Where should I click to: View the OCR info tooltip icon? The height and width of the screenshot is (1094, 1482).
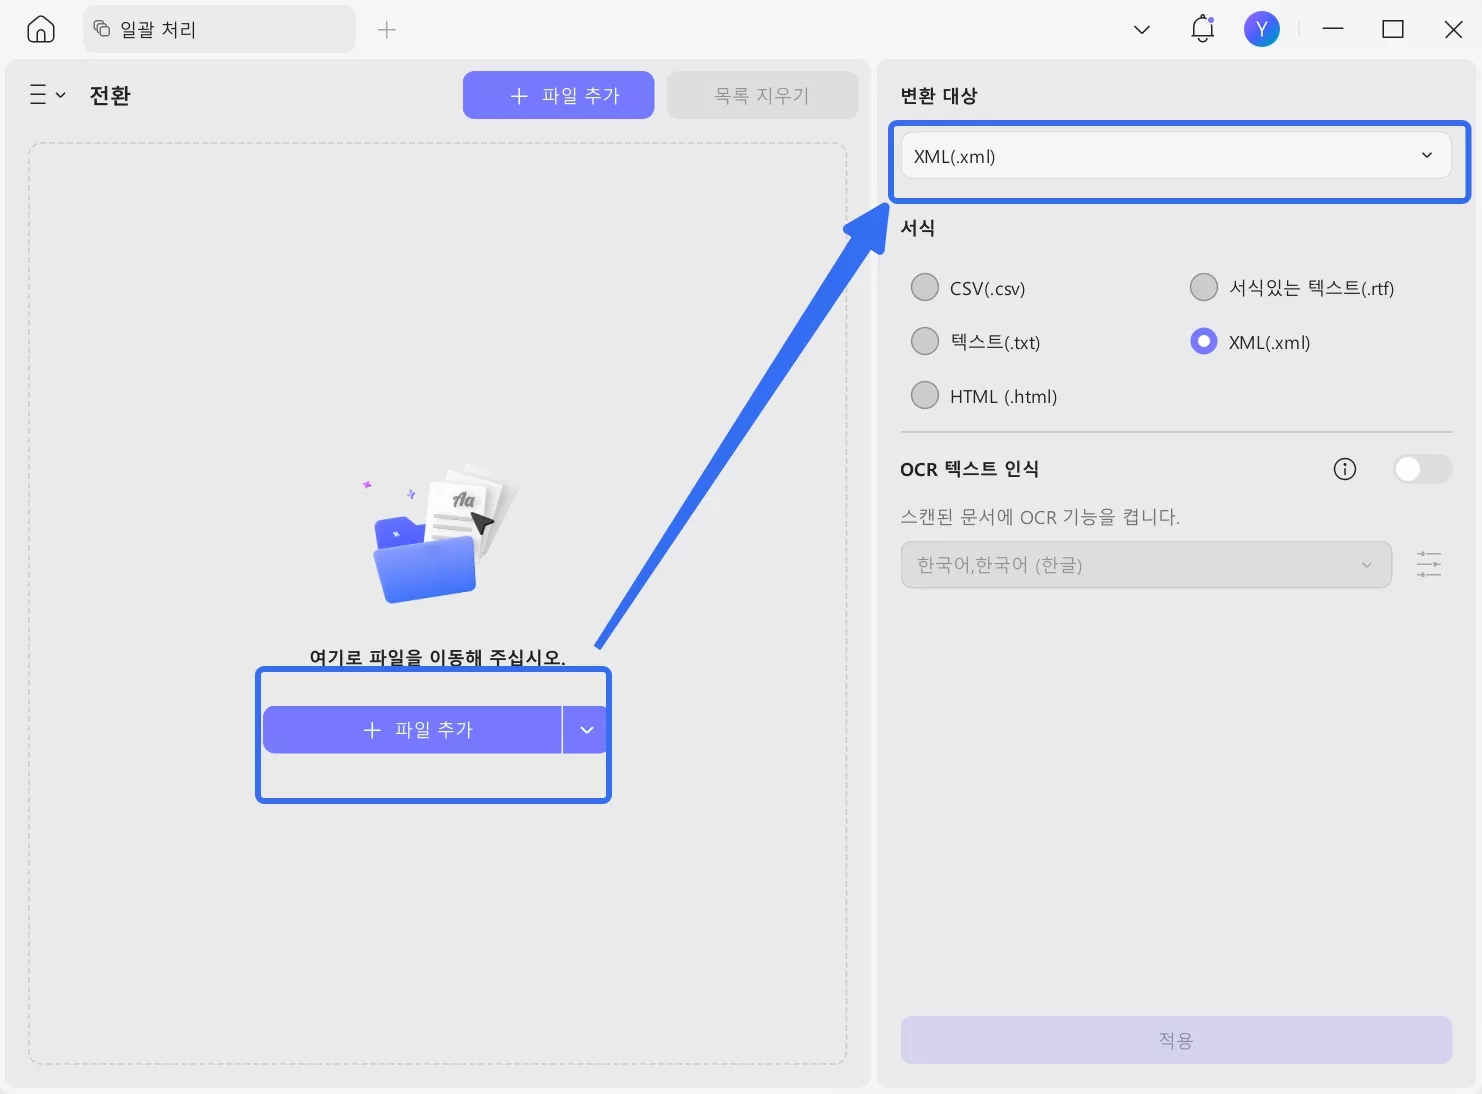click(x=1344, y=469)
